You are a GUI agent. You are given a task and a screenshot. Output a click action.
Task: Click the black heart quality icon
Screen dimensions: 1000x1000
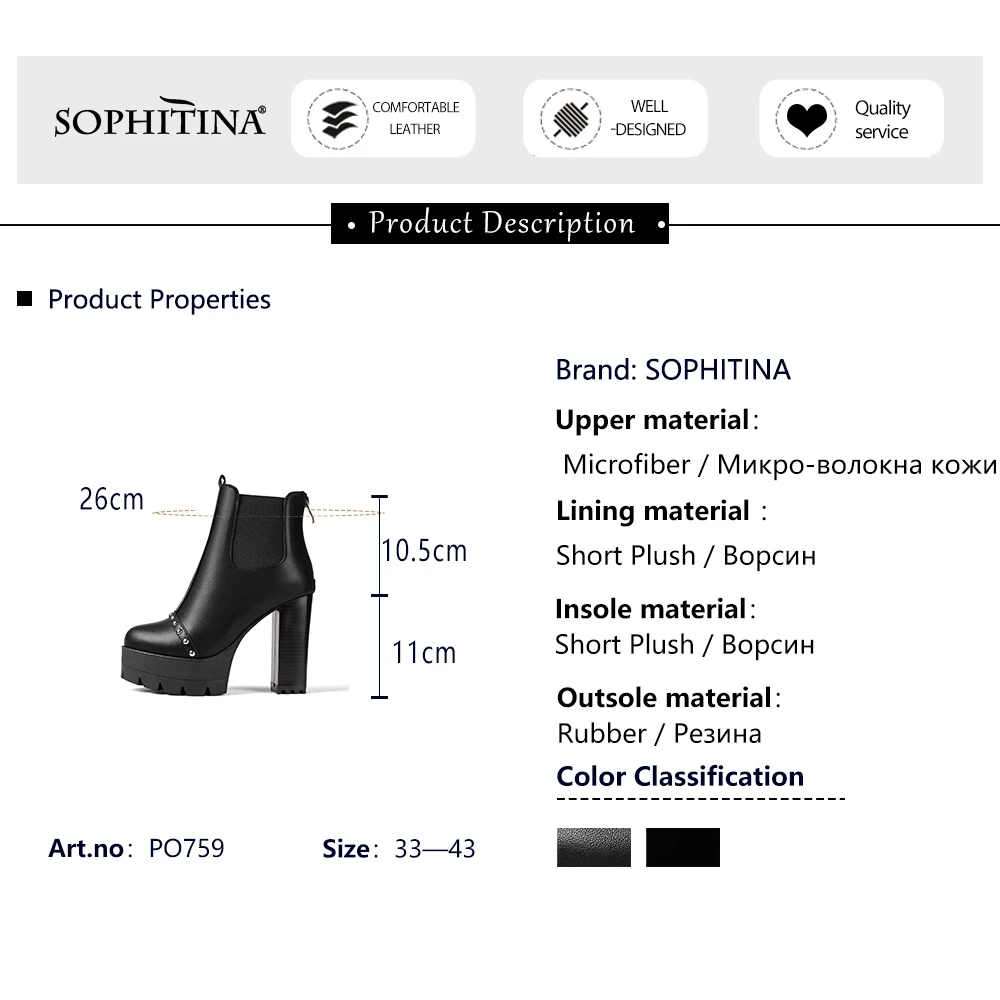pyautogui.click(x=804, y=119)
